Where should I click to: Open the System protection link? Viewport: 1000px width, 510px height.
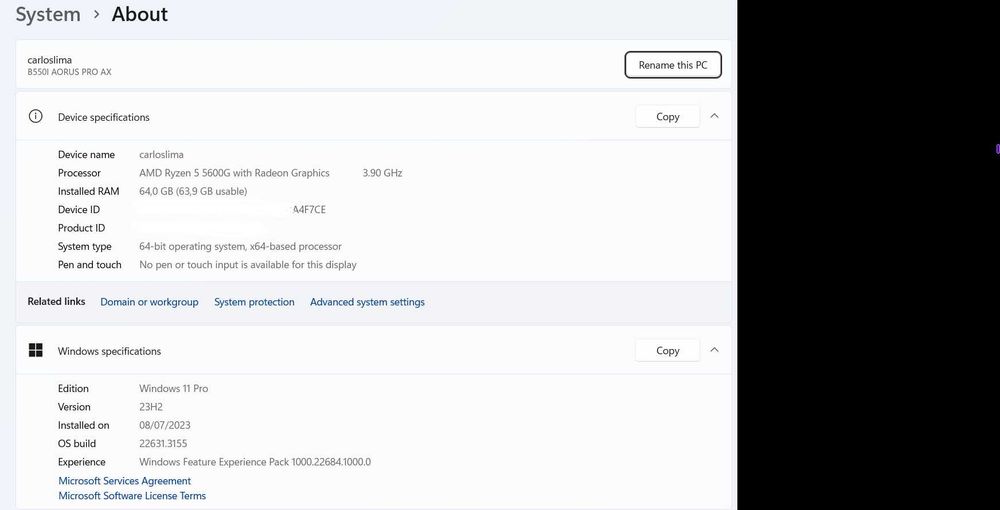254,302
